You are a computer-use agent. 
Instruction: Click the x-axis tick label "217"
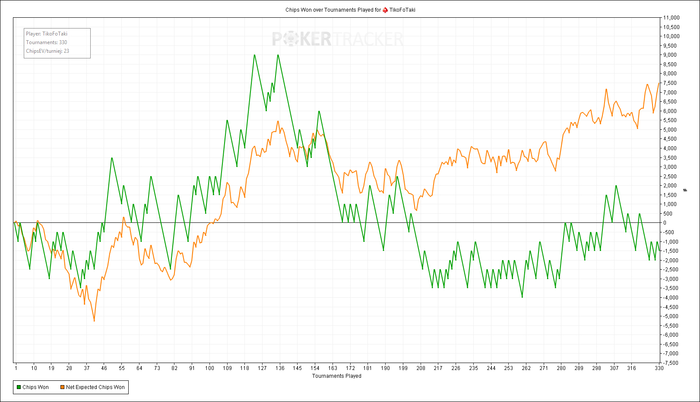click(438, 368)
